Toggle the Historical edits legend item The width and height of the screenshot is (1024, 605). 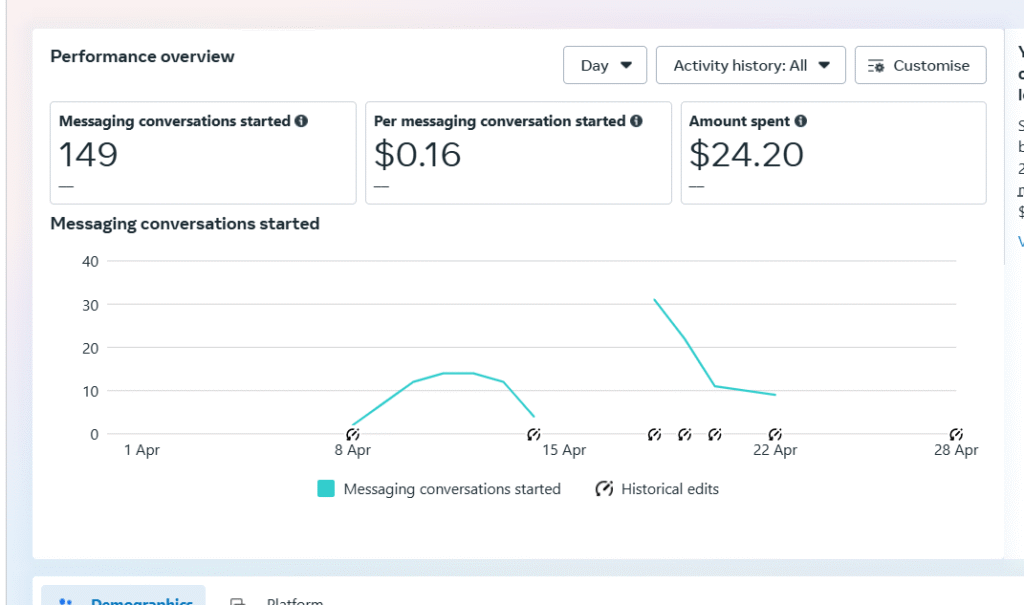tap(658, 489)
